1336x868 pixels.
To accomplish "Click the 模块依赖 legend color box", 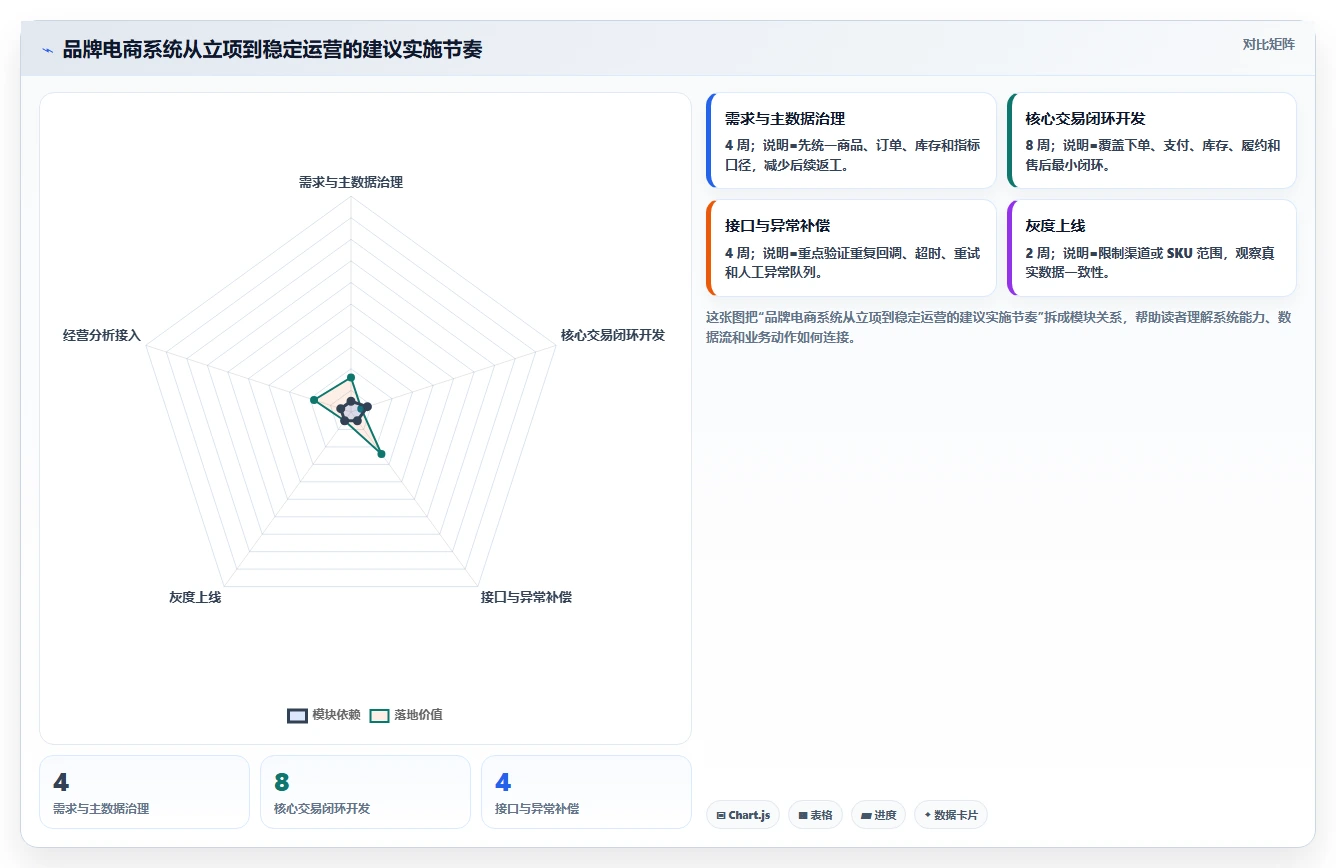I will (297, 715).
